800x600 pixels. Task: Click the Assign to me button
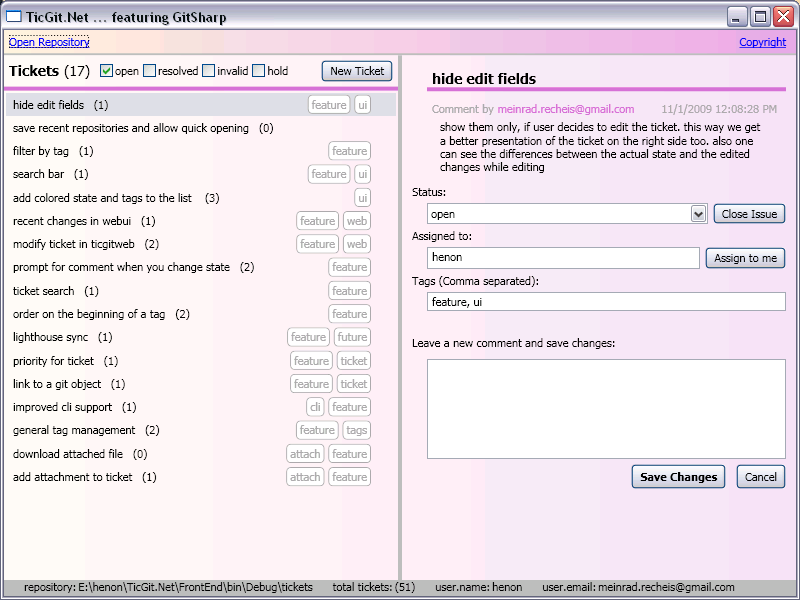[x=745, y=258]
